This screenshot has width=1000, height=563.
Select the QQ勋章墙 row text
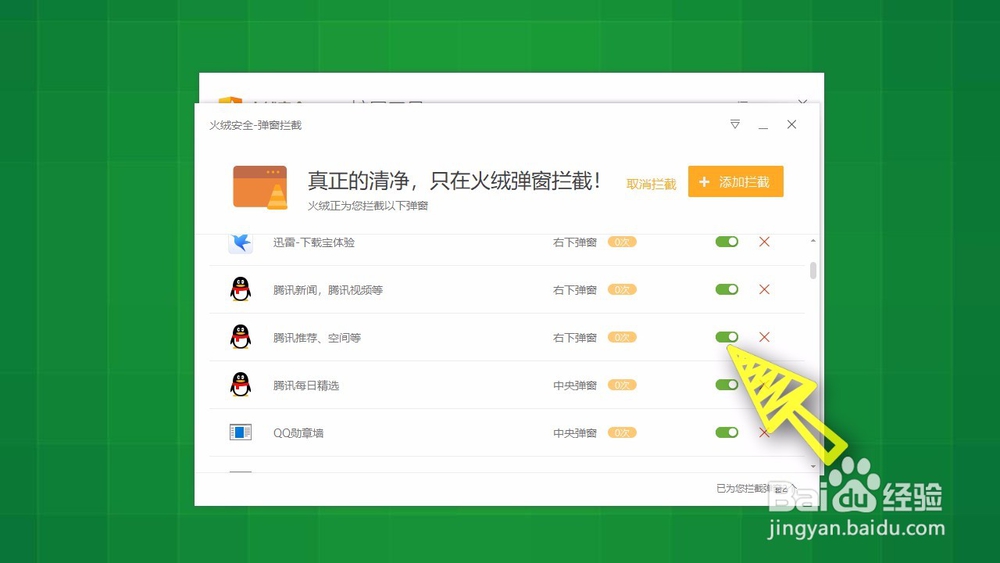pos(298,433)
